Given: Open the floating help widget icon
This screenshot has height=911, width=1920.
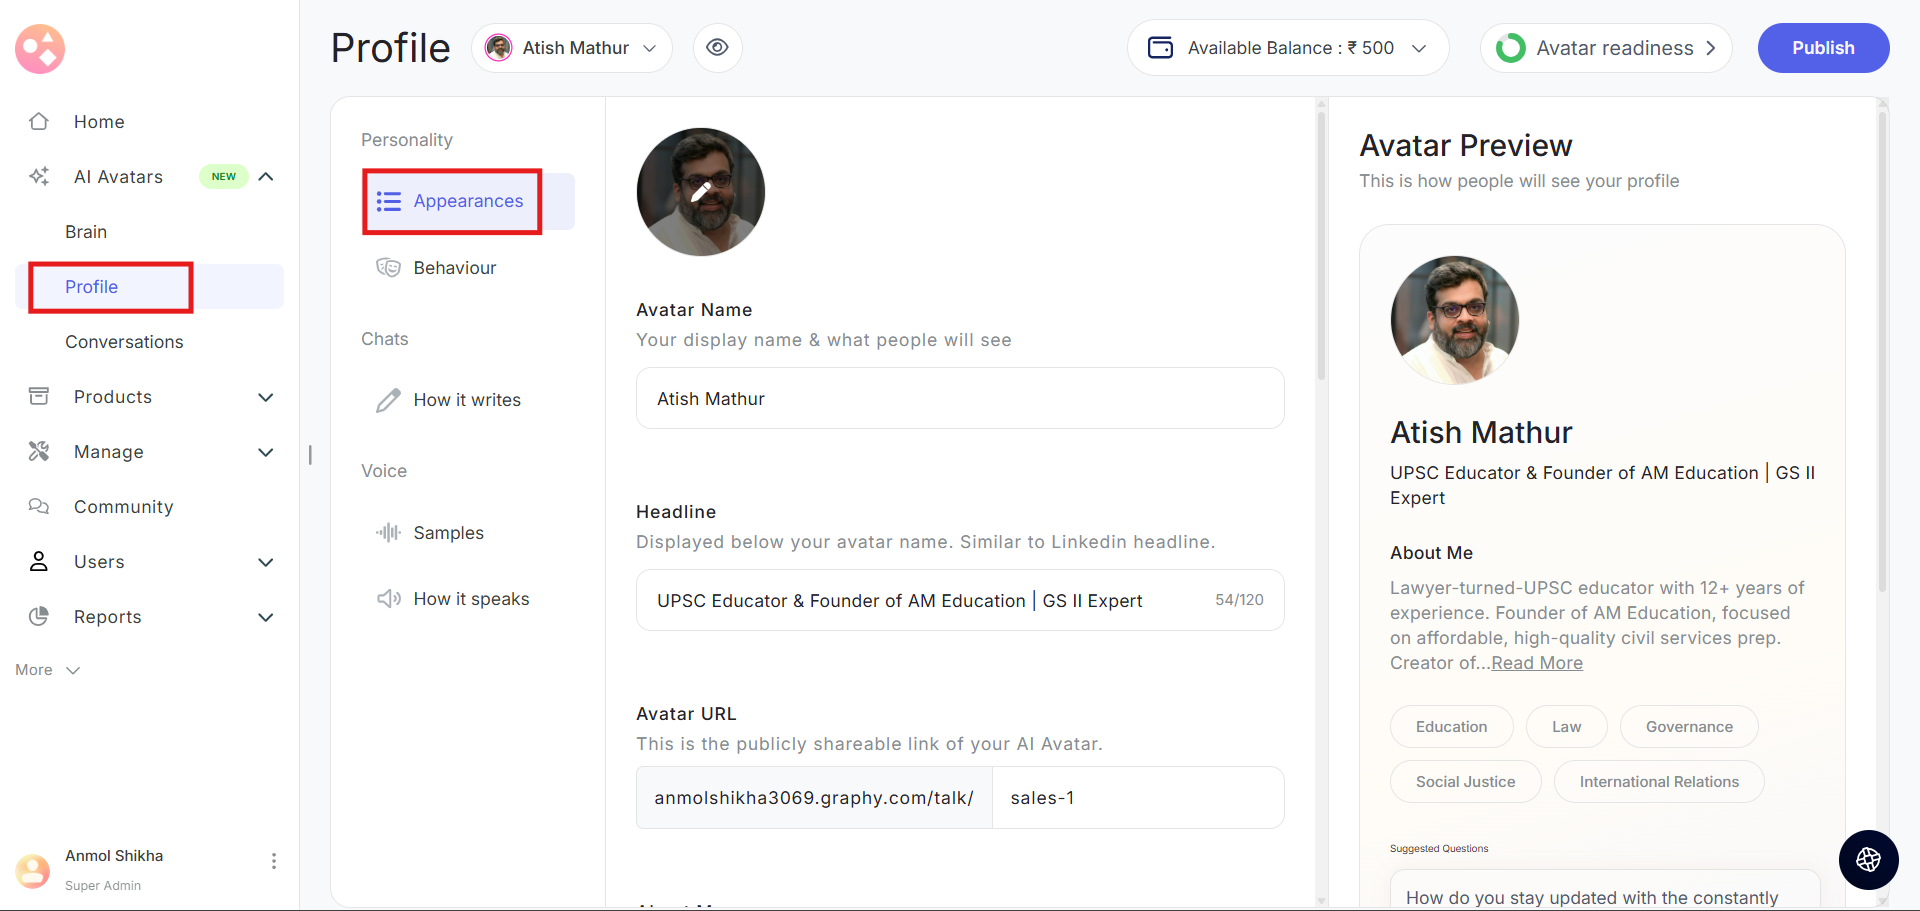Looking at the screenshot, I should (x=1868, y=860).
